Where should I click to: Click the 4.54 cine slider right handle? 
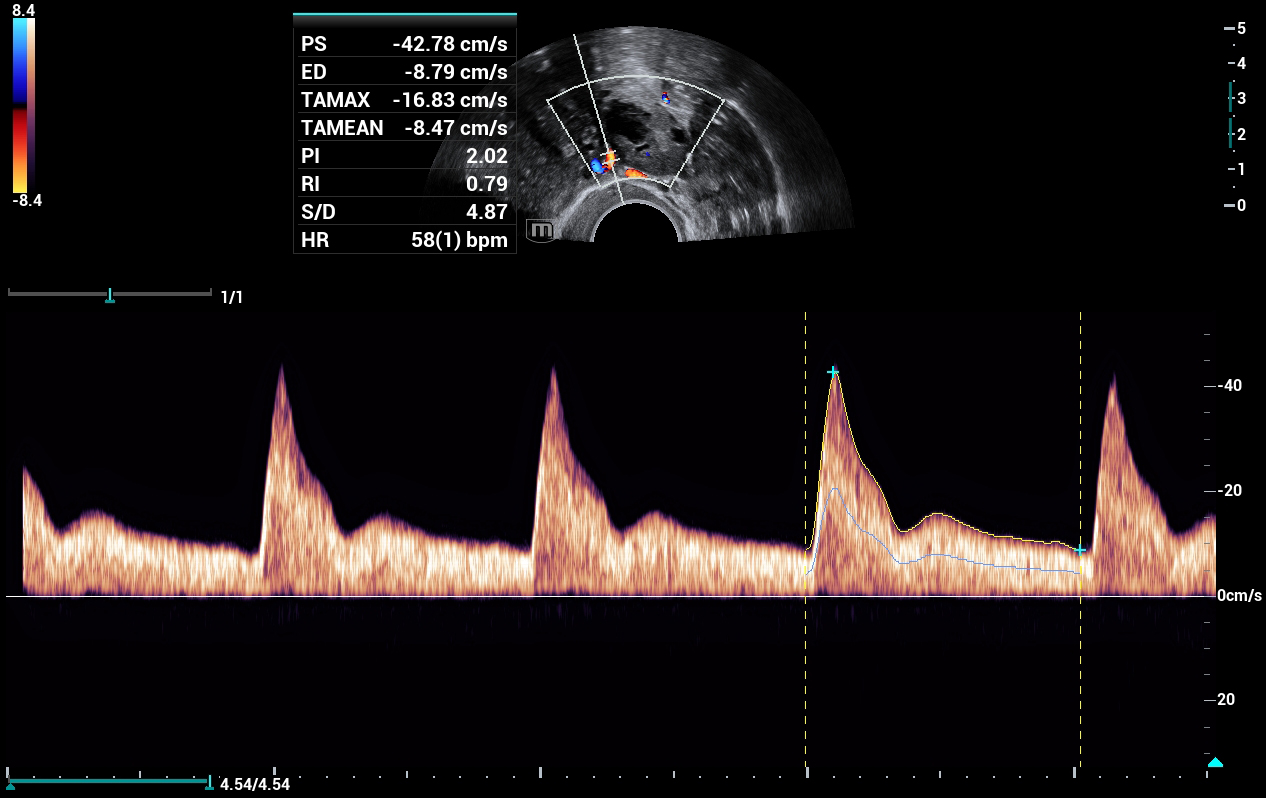click(x=208, y=784)
